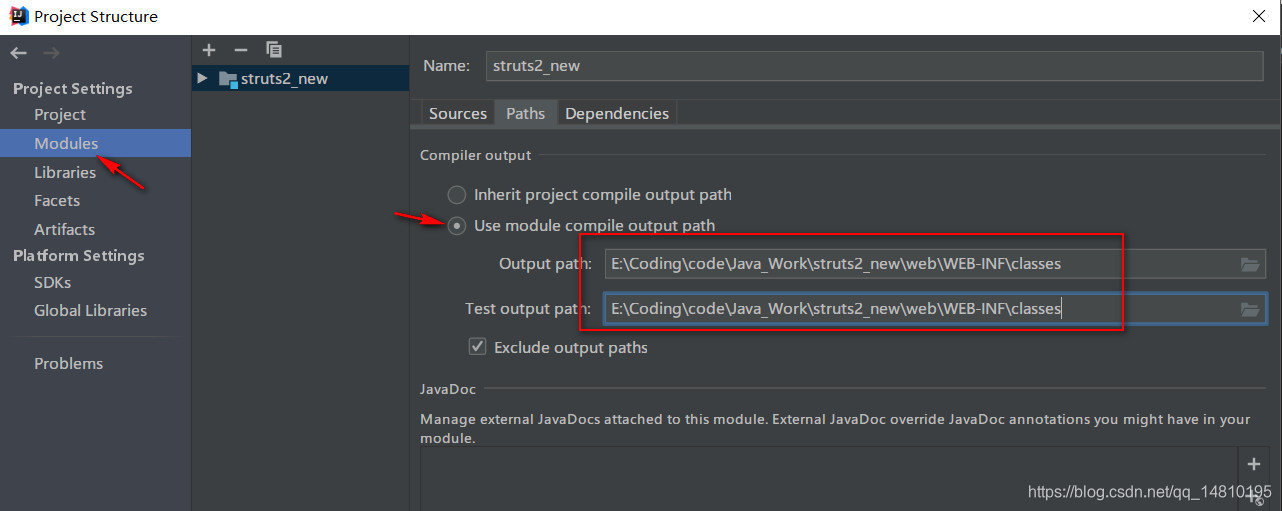Browse folder for Test output path
This screenshot has height=511, width=1282.
(1250, 309)
